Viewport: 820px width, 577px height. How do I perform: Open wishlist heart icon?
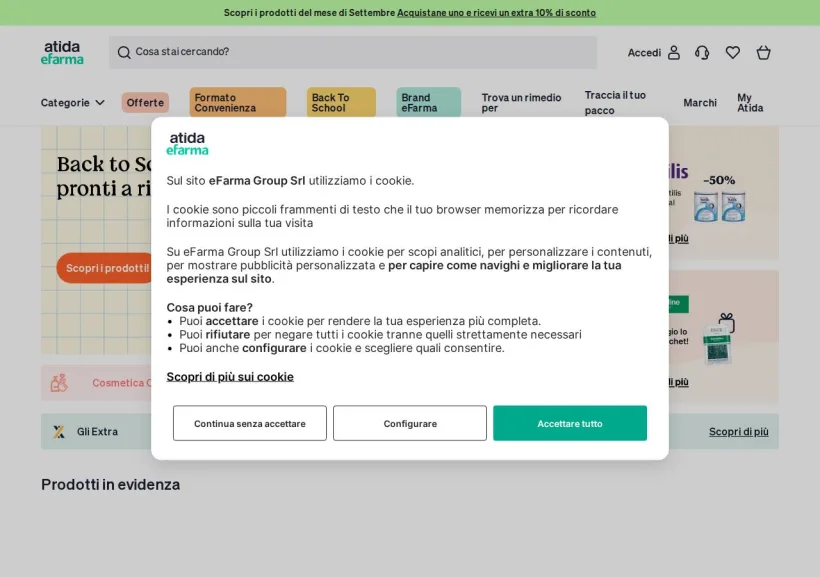(x=733, y=52)
